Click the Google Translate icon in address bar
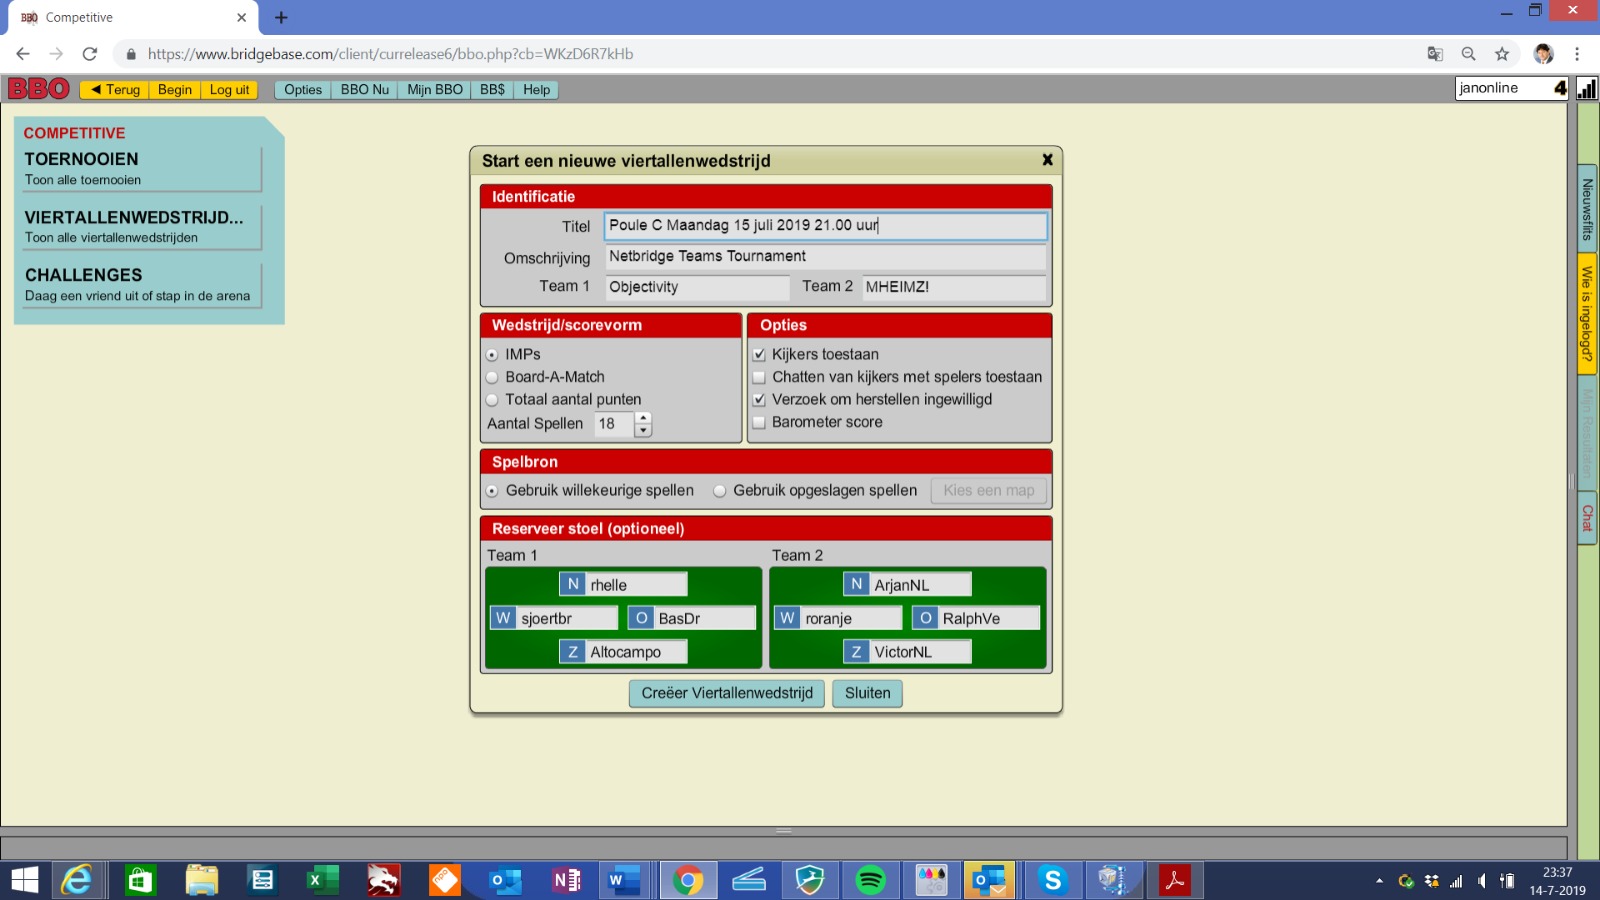 (x=1435, y=54)
